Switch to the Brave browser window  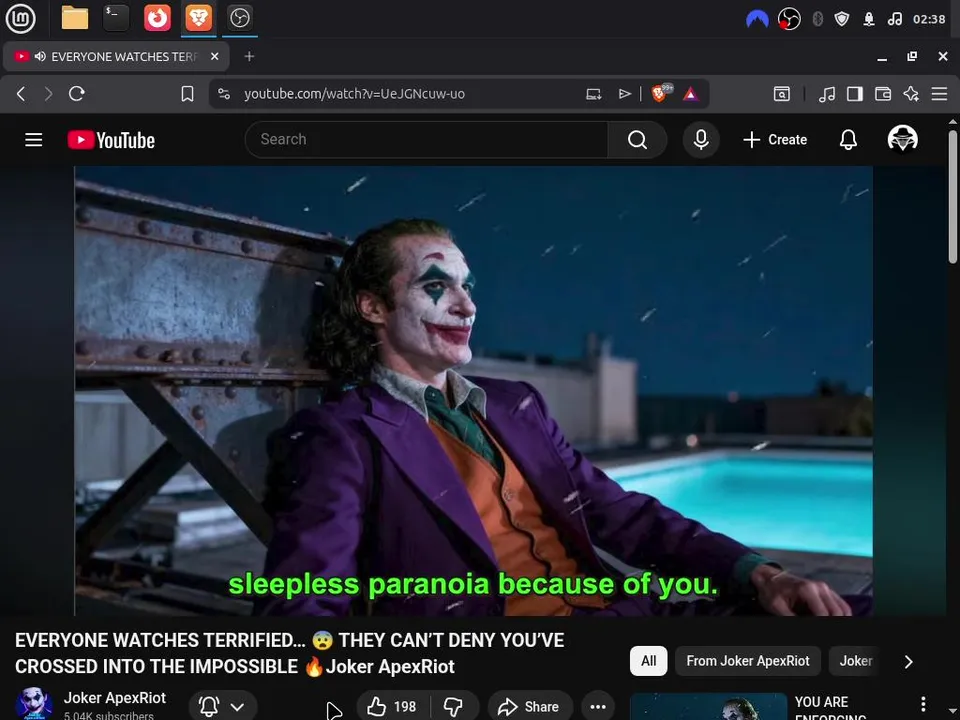click(x=198, y=18)
